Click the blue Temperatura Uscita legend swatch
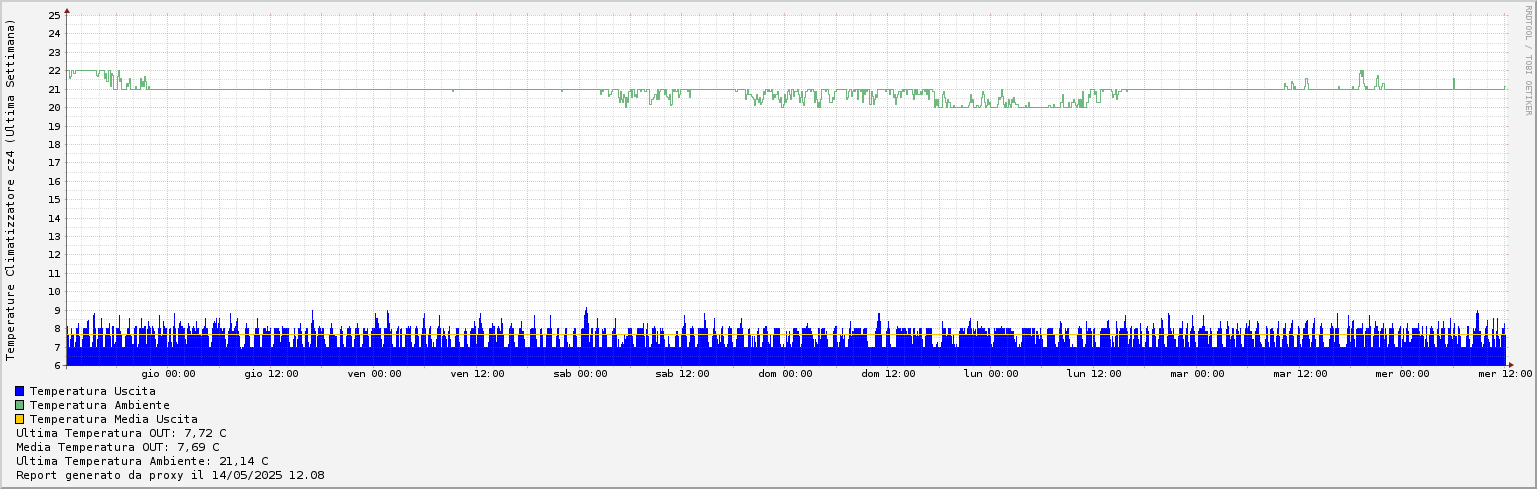The height and width of the screenshot is (489, 1537). tap(20, 391)
